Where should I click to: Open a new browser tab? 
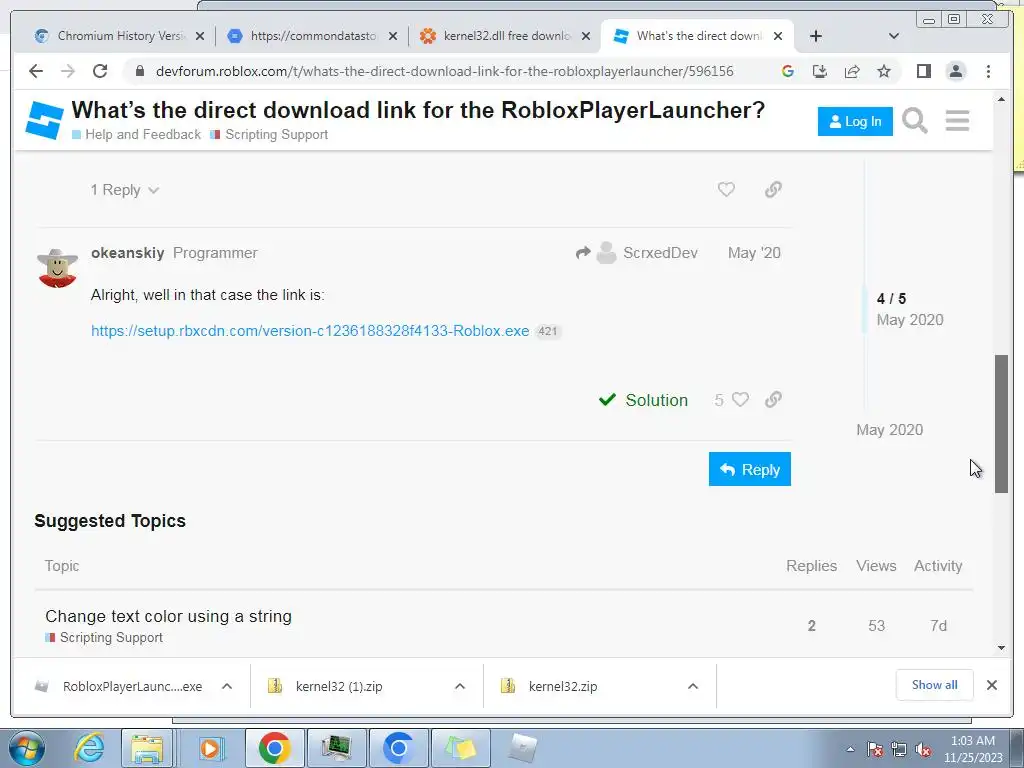click(x=816, y=36)
